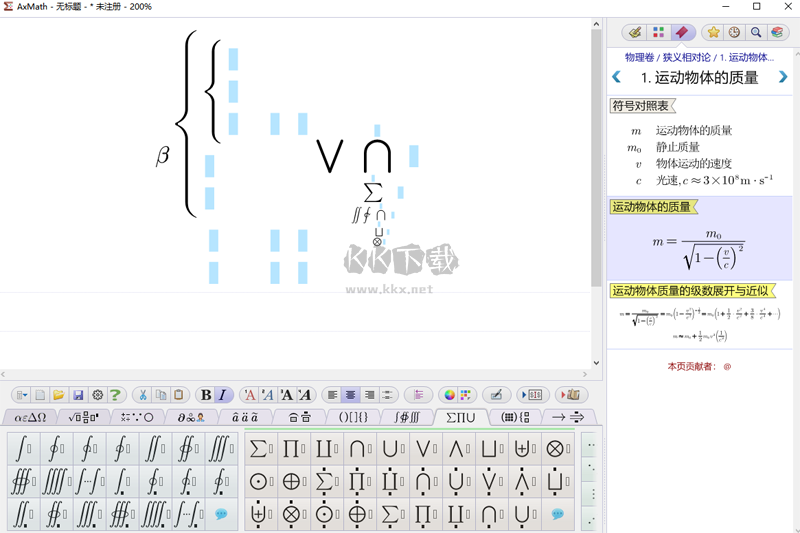Viewport: 800px width, 533px height.
Task: Open the arrows tab
Action: [568, 417]
